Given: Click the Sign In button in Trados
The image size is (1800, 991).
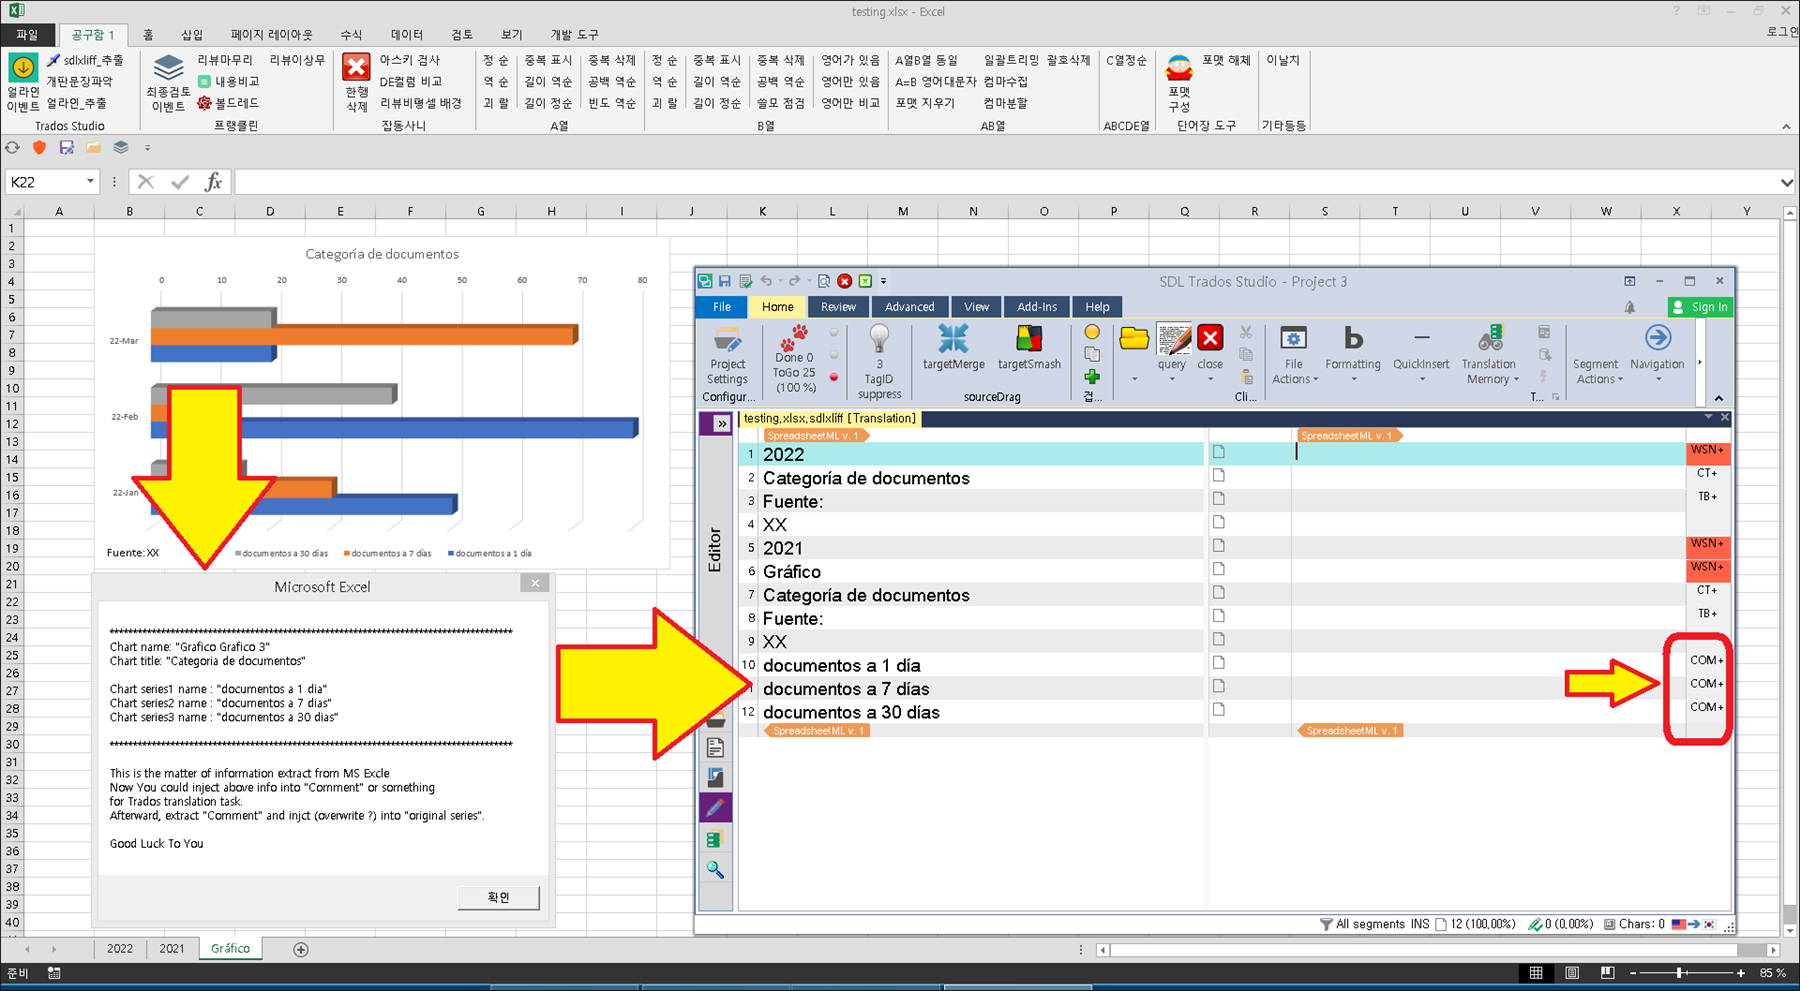Looking at the screenshot, I should point(1699,307).
